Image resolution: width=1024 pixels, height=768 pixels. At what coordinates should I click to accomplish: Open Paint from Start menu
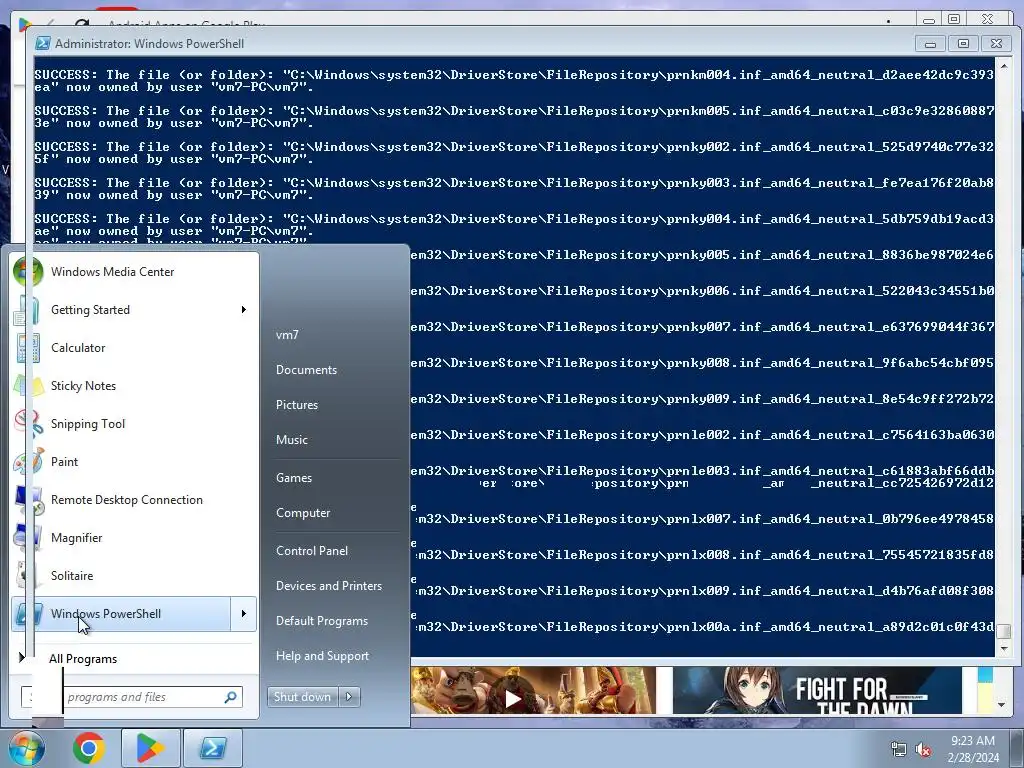pyautogui.click(x=134, y=461)
